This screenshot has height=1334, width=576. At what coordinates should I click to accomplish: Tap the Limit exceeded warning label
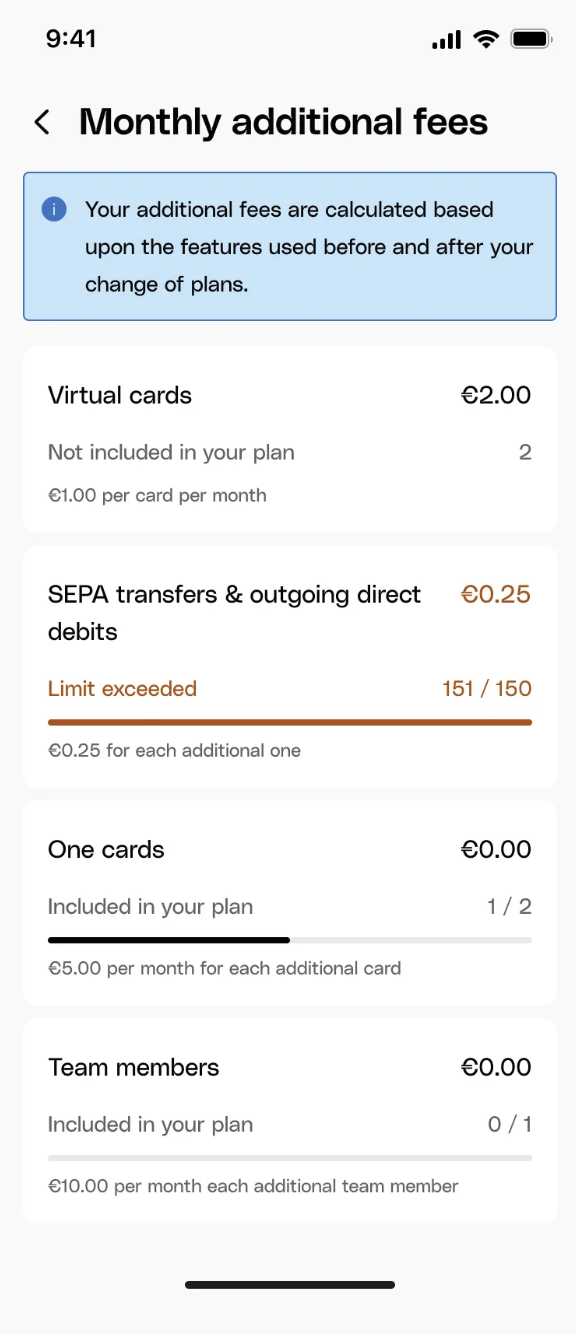[x=122, y=689]
